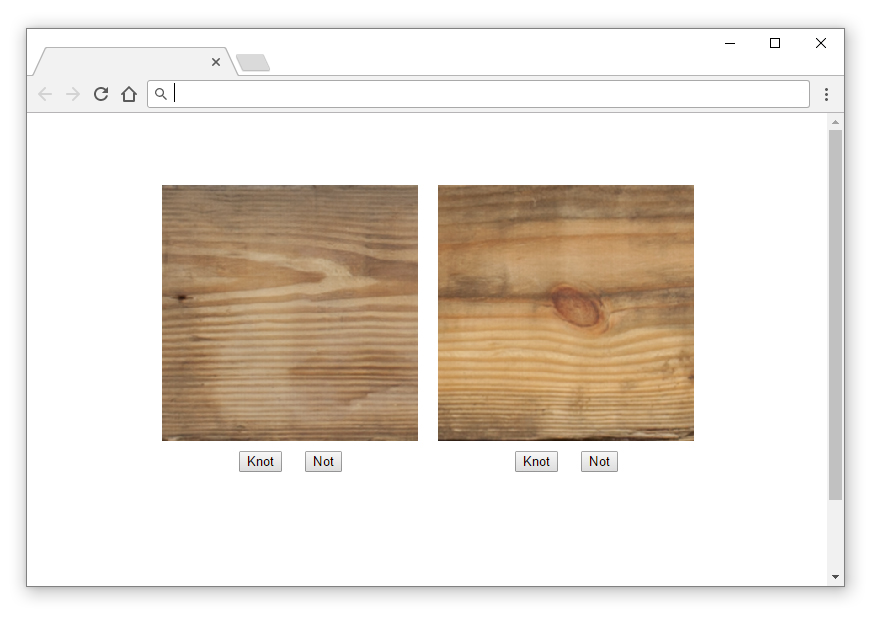Click the oval knot in the right wood image
Image resolution: width=870 pixels, height=618 pixels.
577,307
